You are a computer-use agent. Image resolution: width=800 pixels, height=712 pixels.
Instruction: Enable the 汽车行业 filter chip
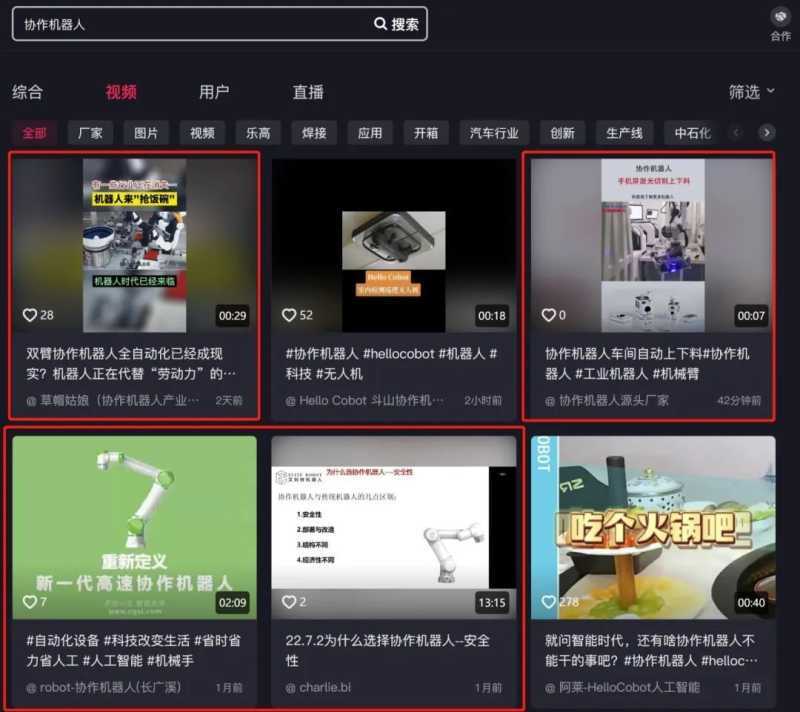(x=496, y=131)
